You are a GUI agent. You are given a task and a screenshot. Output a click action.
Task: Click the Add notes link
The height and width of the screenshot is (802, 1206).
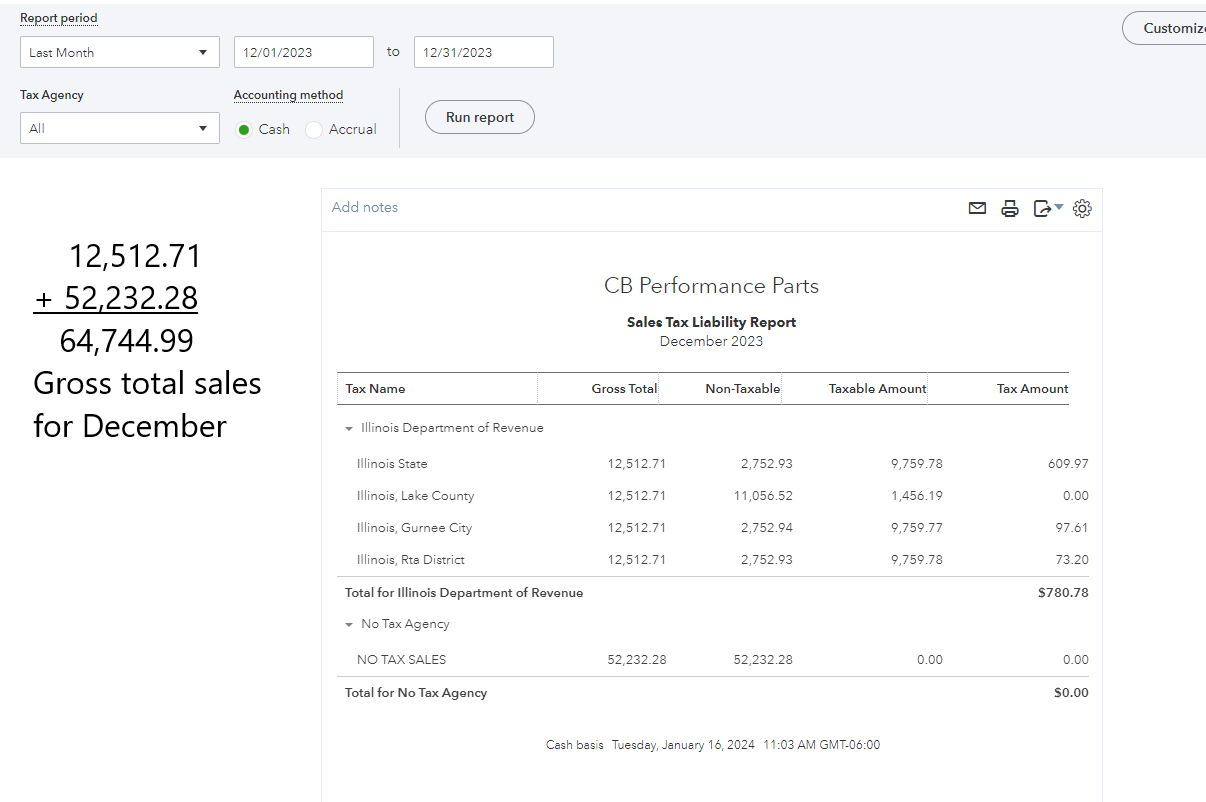pyautogui.click(x=364, y=207)
